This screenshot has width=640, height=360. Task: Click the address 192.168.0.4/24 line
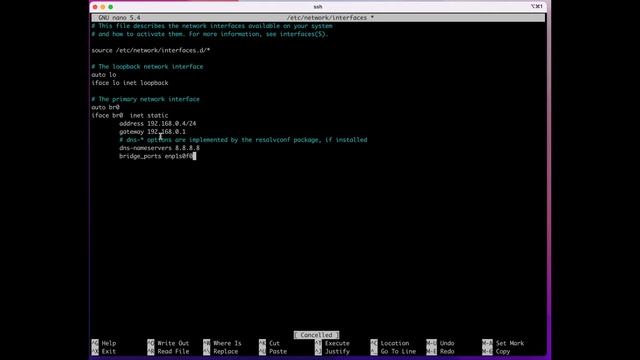point(158,123)
